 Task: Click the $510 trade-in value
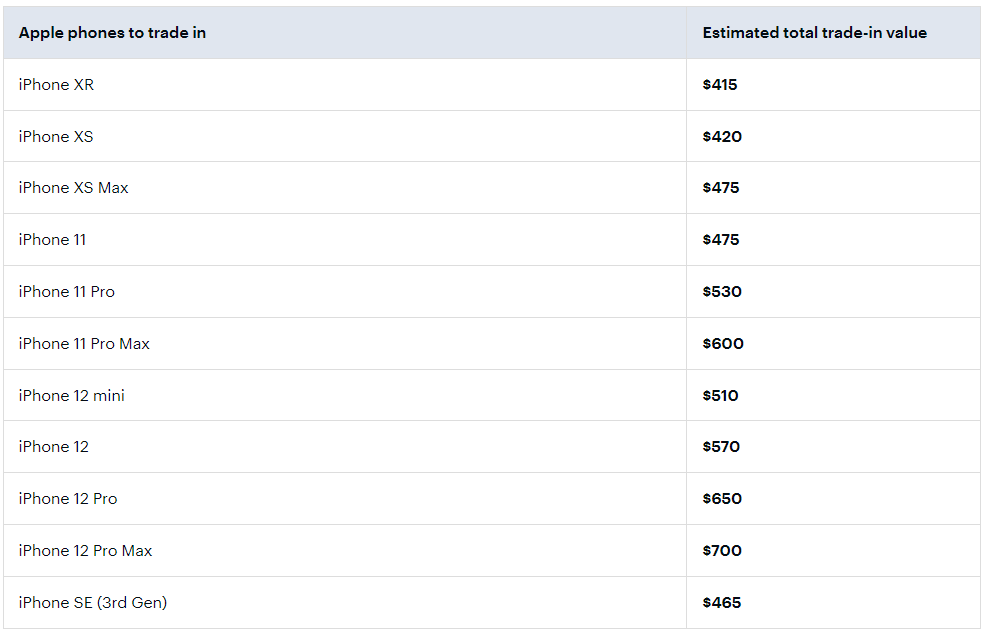[x=721, y=396]
